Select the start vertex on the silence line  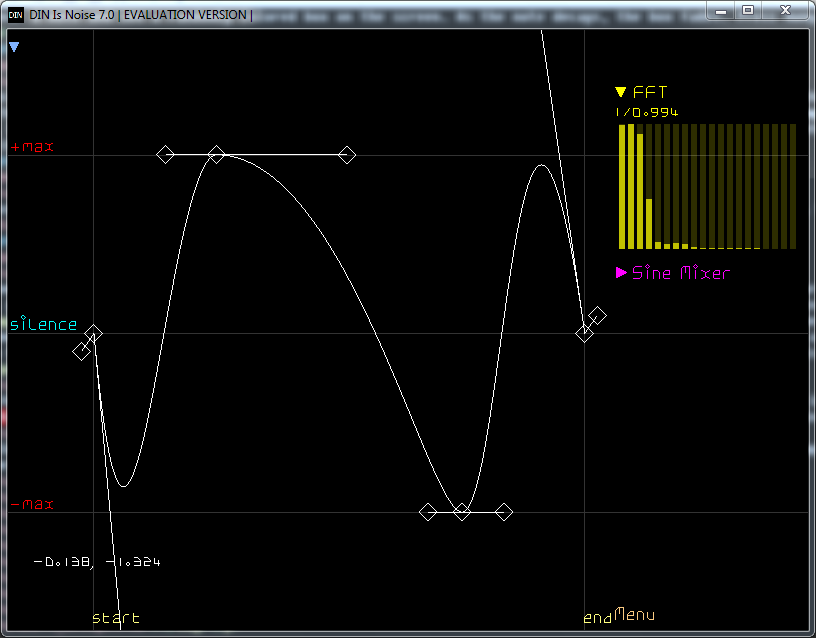[94, 333]
